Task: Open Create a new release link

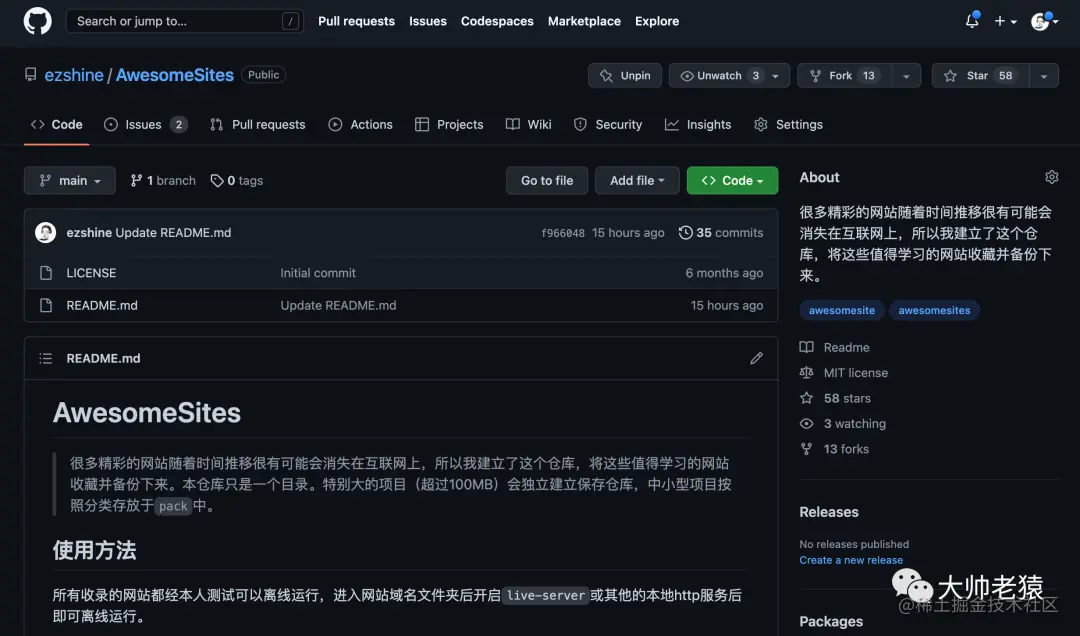Action: coord(851,560)
